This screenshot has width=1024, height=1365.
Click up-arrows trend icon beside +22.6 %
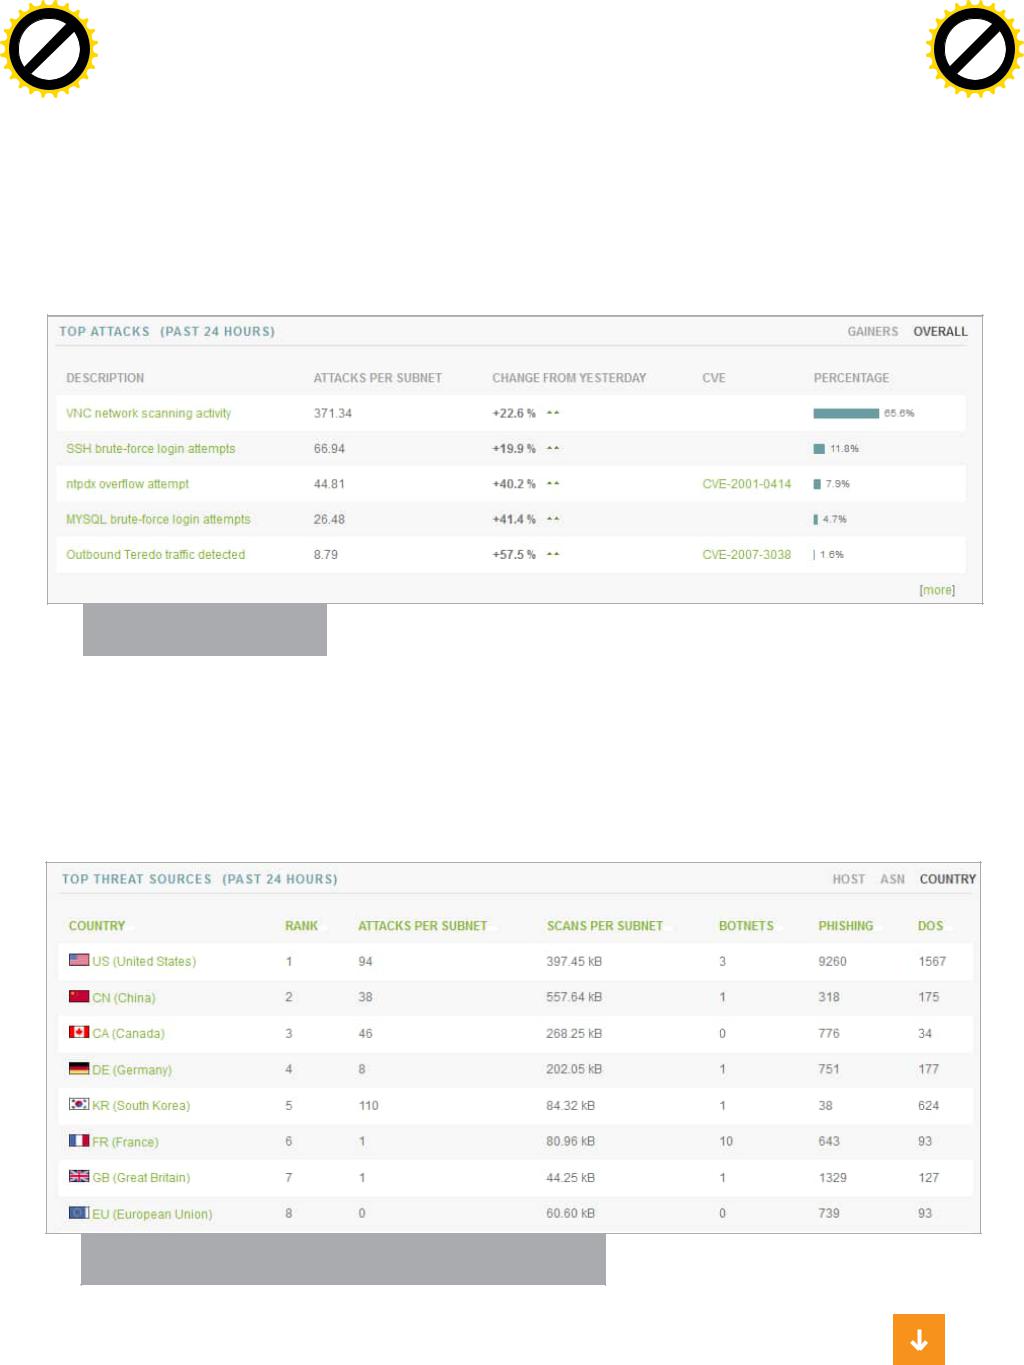553,413
